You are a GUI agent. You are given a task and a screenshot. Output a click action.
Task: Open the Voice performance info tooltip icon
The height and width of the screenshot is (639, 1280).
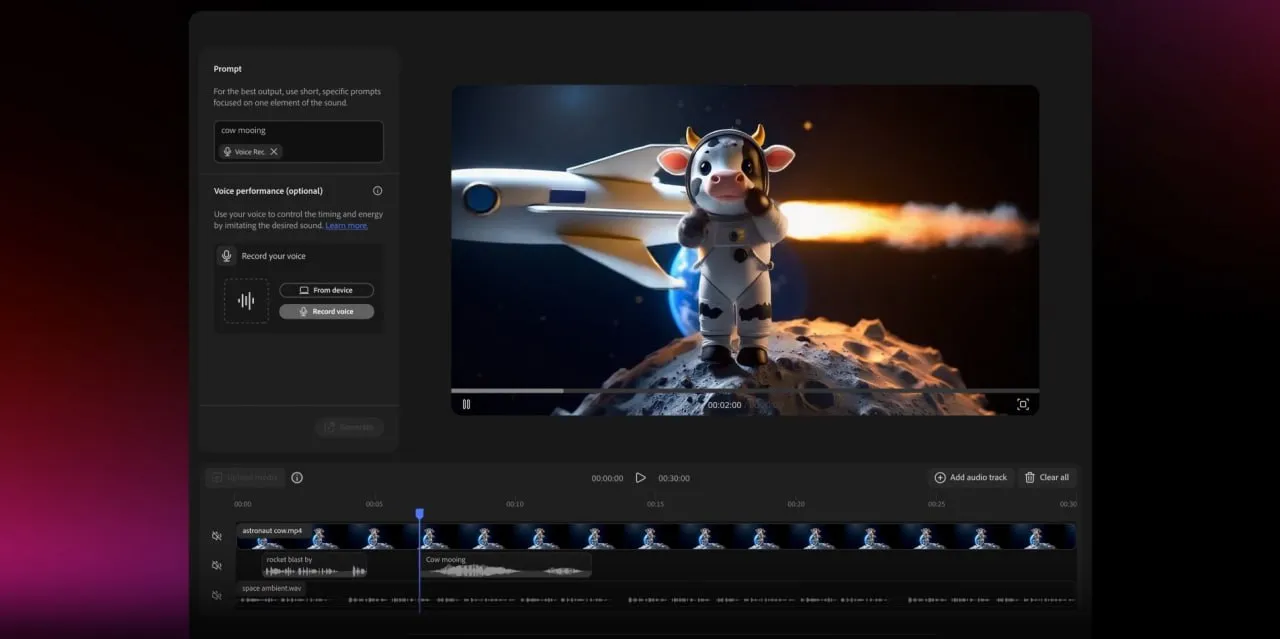point(377,190)
